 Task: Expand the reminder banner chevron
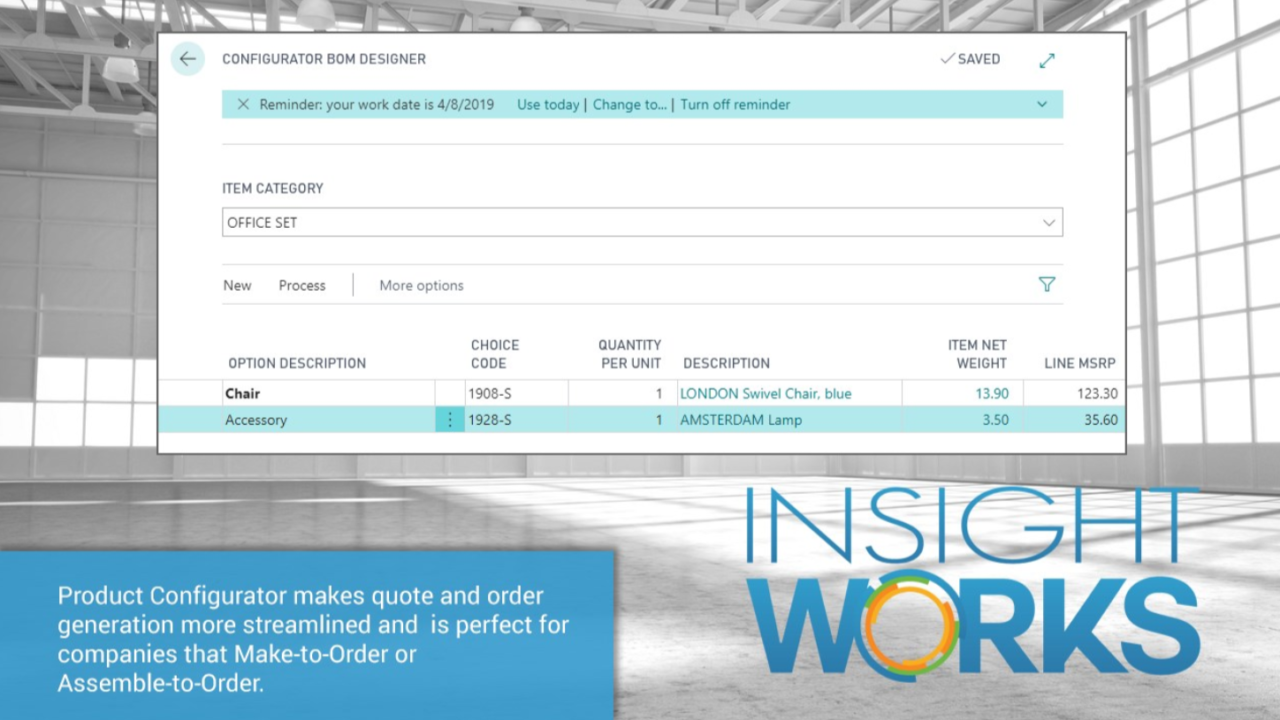click(x=1041, y=104)
